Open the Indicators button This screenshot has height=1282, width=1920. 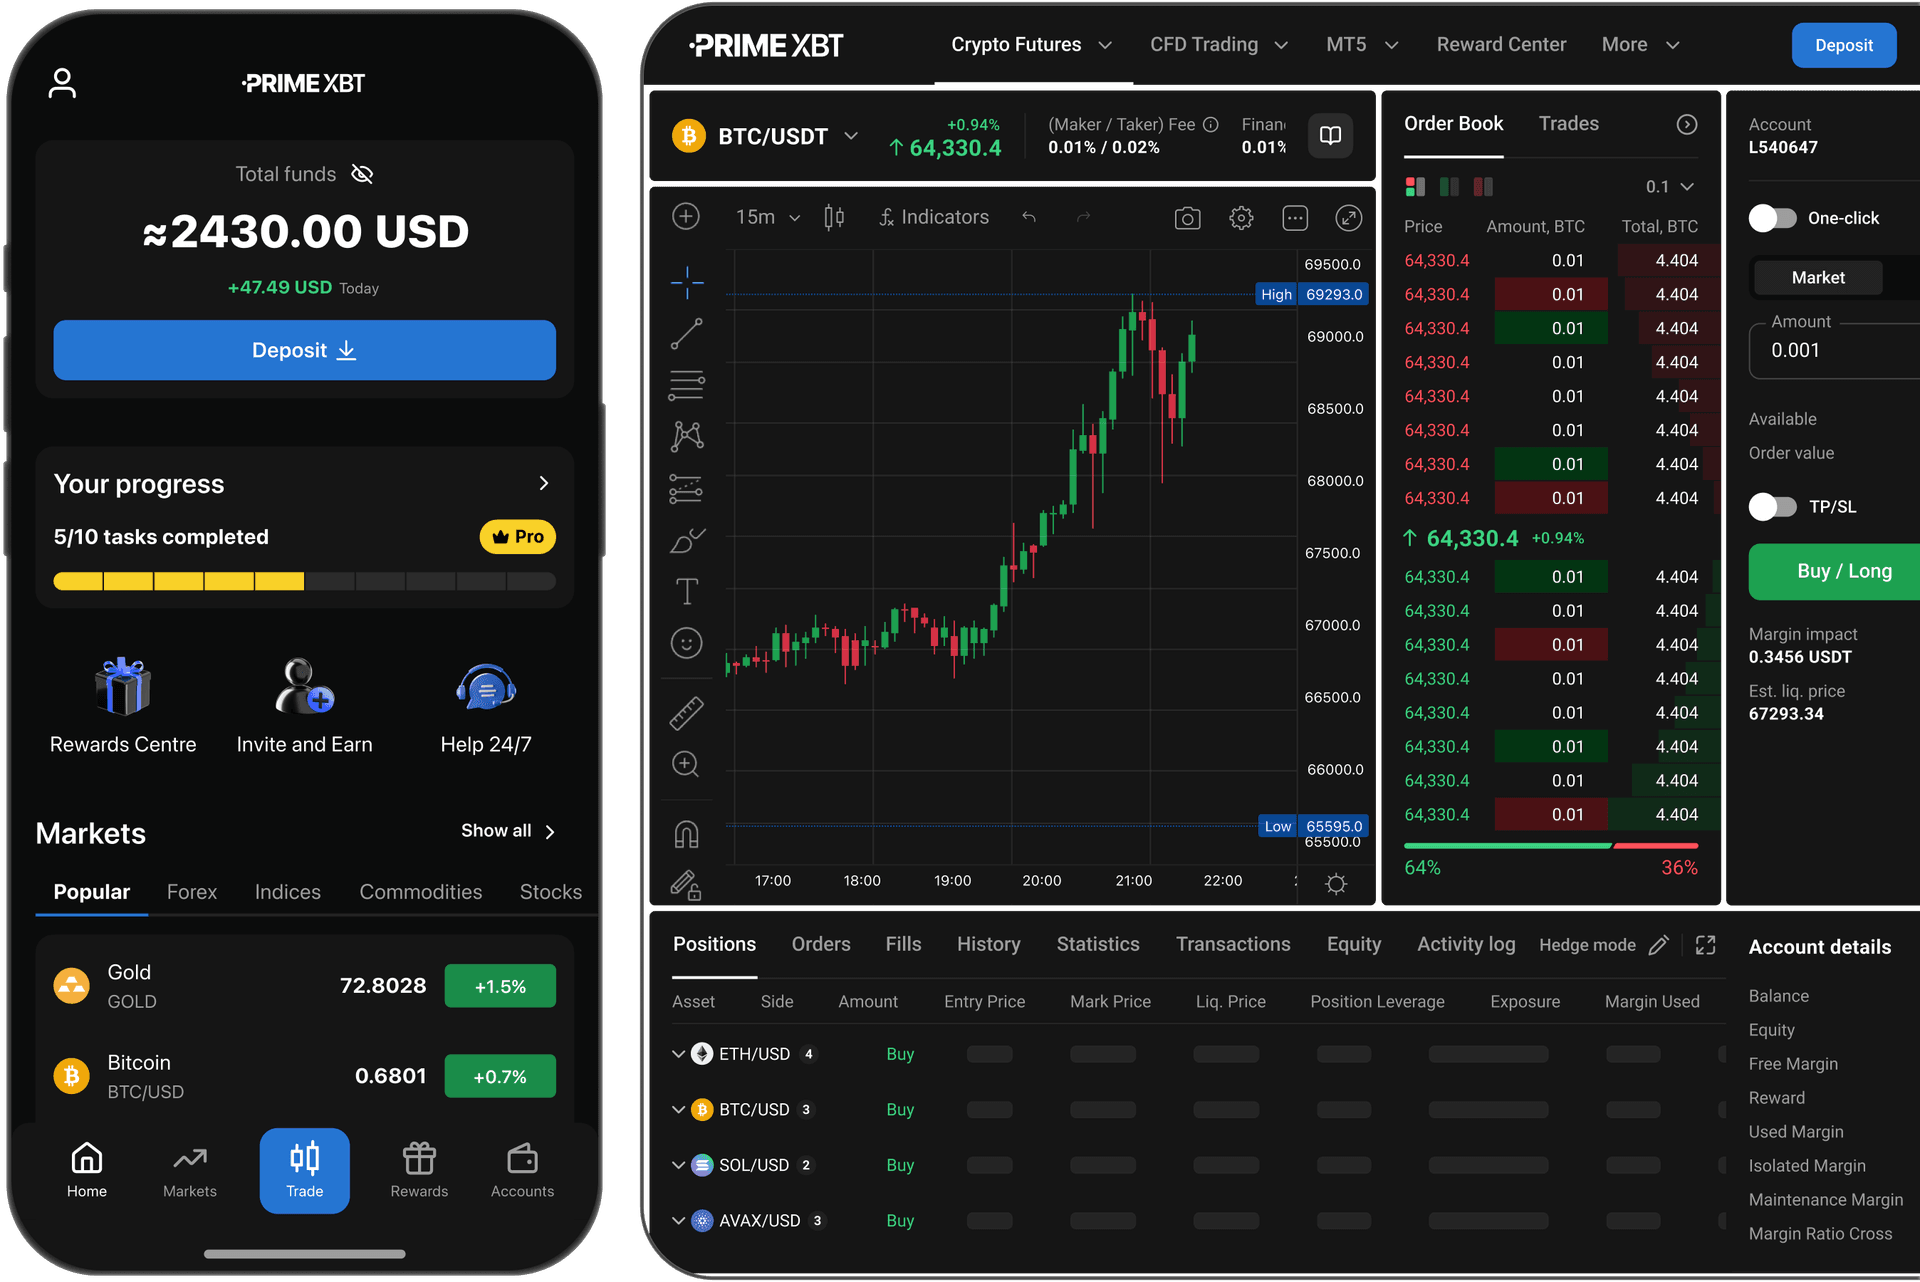pyautogui.click(x=934, y=217)
